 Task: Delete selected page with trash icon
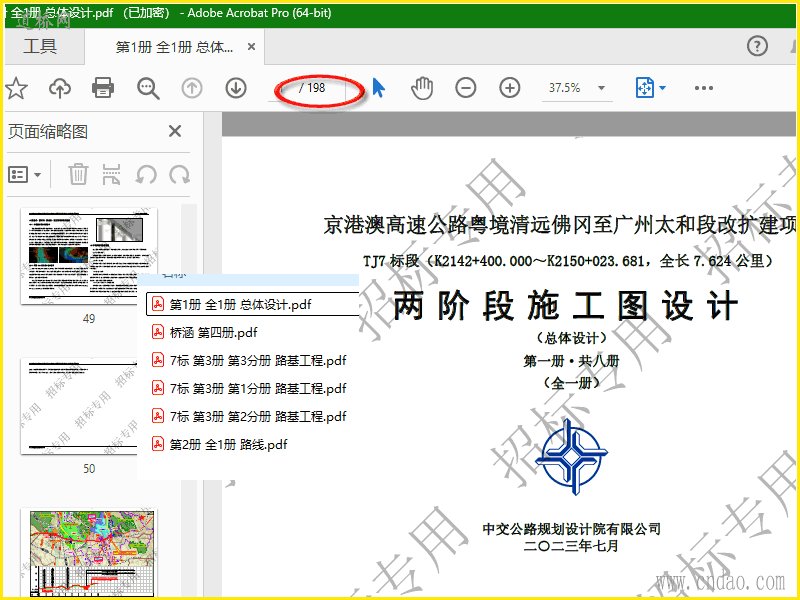pos(78,174)
